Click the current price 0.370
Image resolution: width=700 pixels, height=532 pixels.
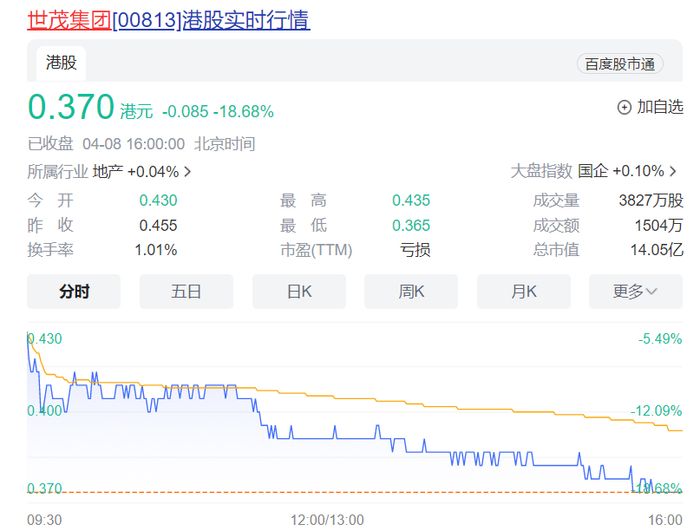pyautogui.click(x=71, y=107)
